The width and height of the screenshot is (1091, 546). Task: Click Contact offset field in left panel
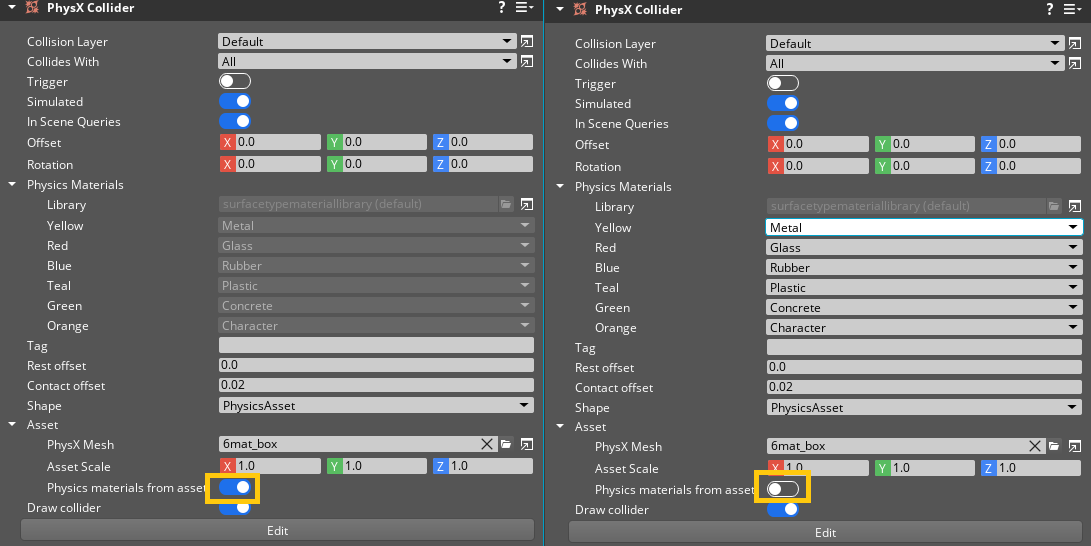(x=376, y=385)
